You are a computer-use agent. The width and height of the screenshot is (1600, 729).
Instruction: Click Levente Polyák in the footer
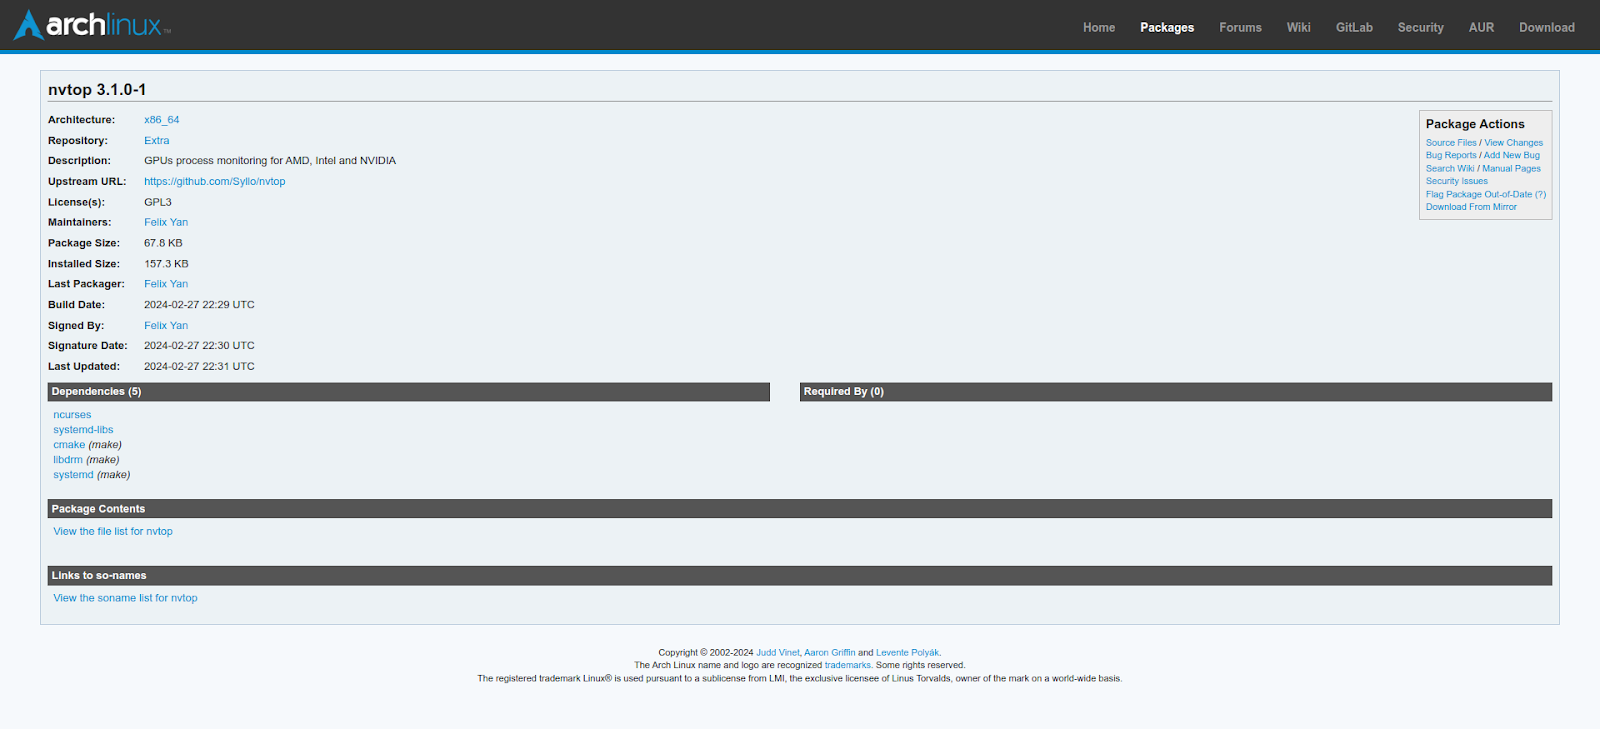click(907, 653)
